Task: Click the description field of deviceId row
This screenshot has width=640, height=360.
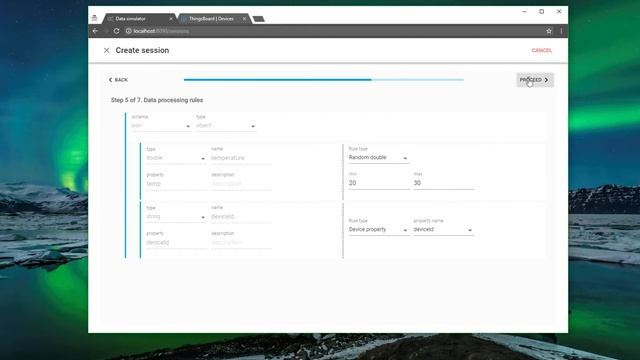Action: click(241, 242)
